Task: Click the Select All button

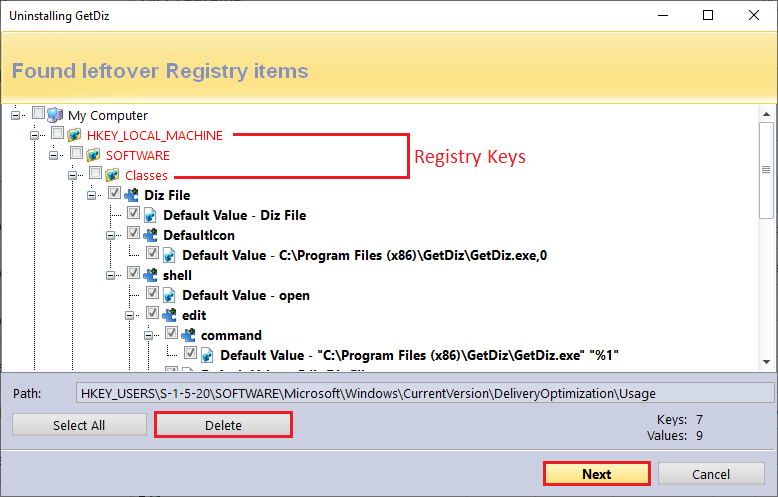Action: tap(79, 425)
